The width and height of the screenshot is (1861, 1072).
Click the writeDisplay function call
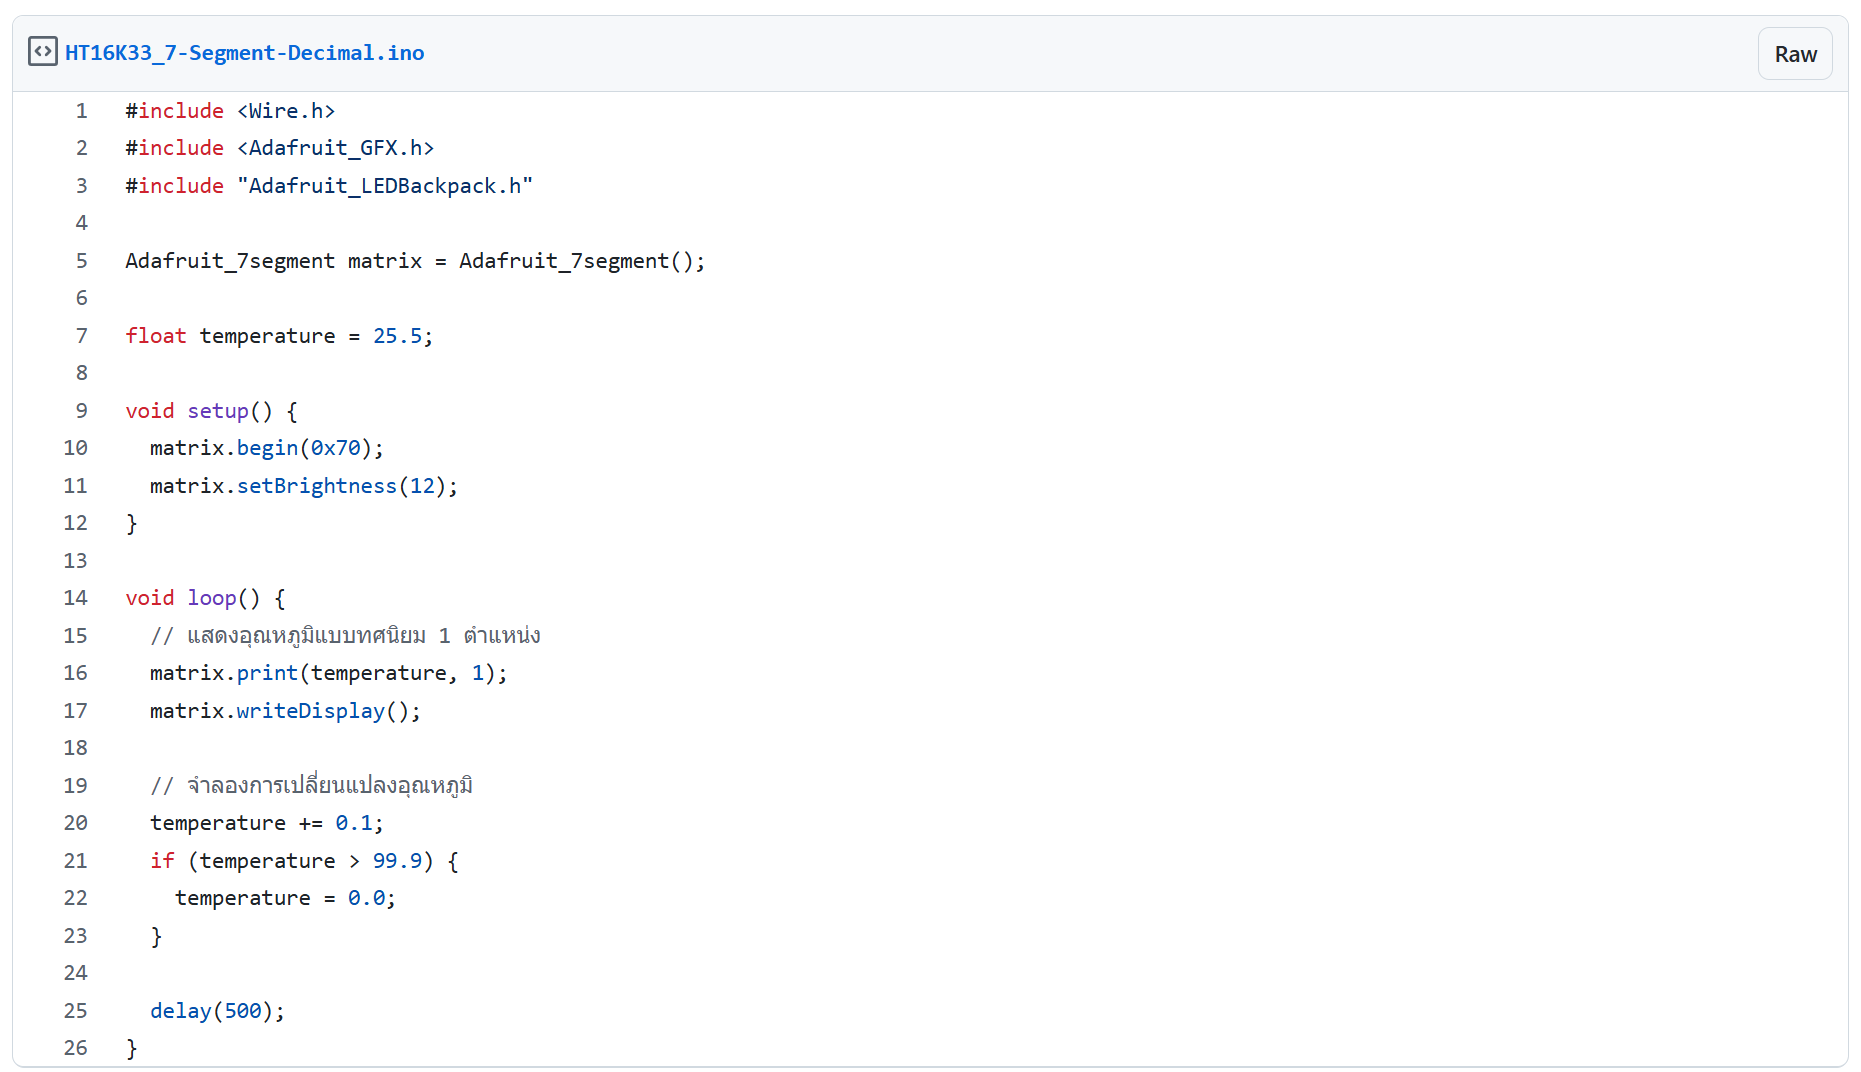tap(310, 711)
